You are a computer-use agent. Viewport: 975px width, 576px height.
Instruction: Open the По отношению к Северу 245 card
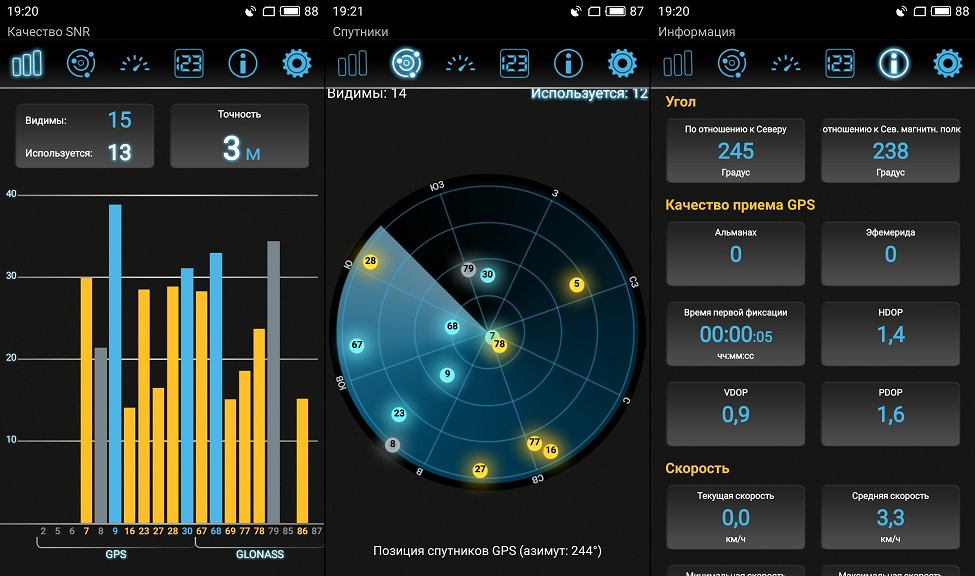click(x=736, y=151)
